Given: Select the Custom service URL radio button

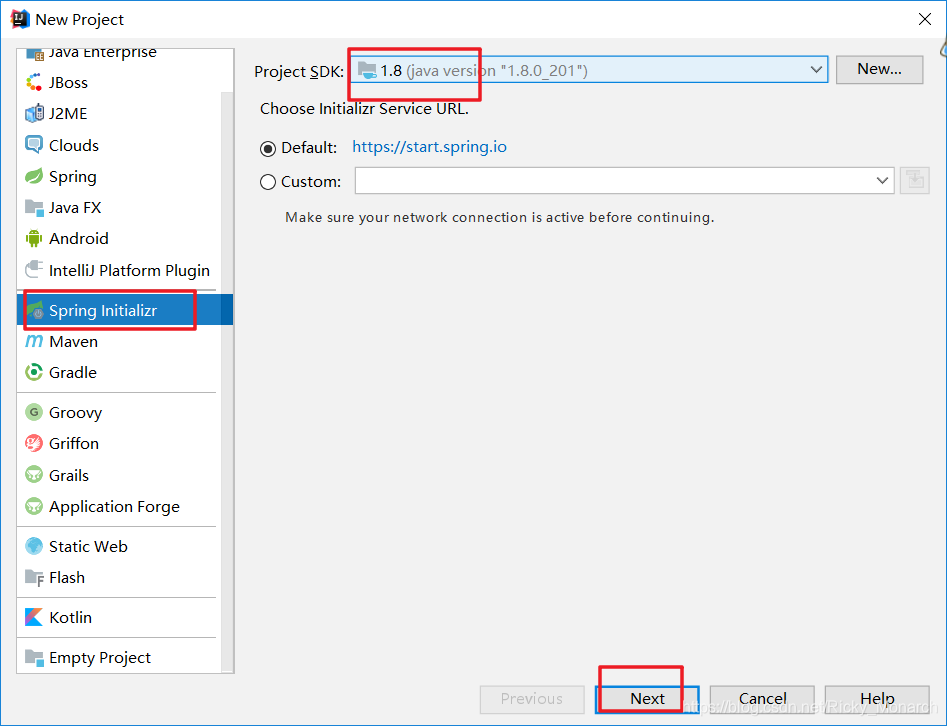Looking at the screenshot, I should [x=268, y=182].
